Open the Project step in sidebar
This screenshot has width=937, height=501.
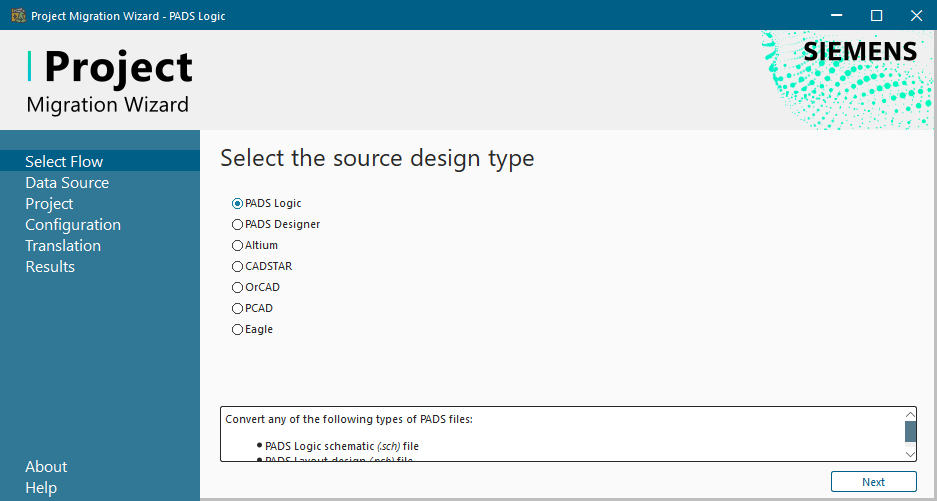click(49, 204)
